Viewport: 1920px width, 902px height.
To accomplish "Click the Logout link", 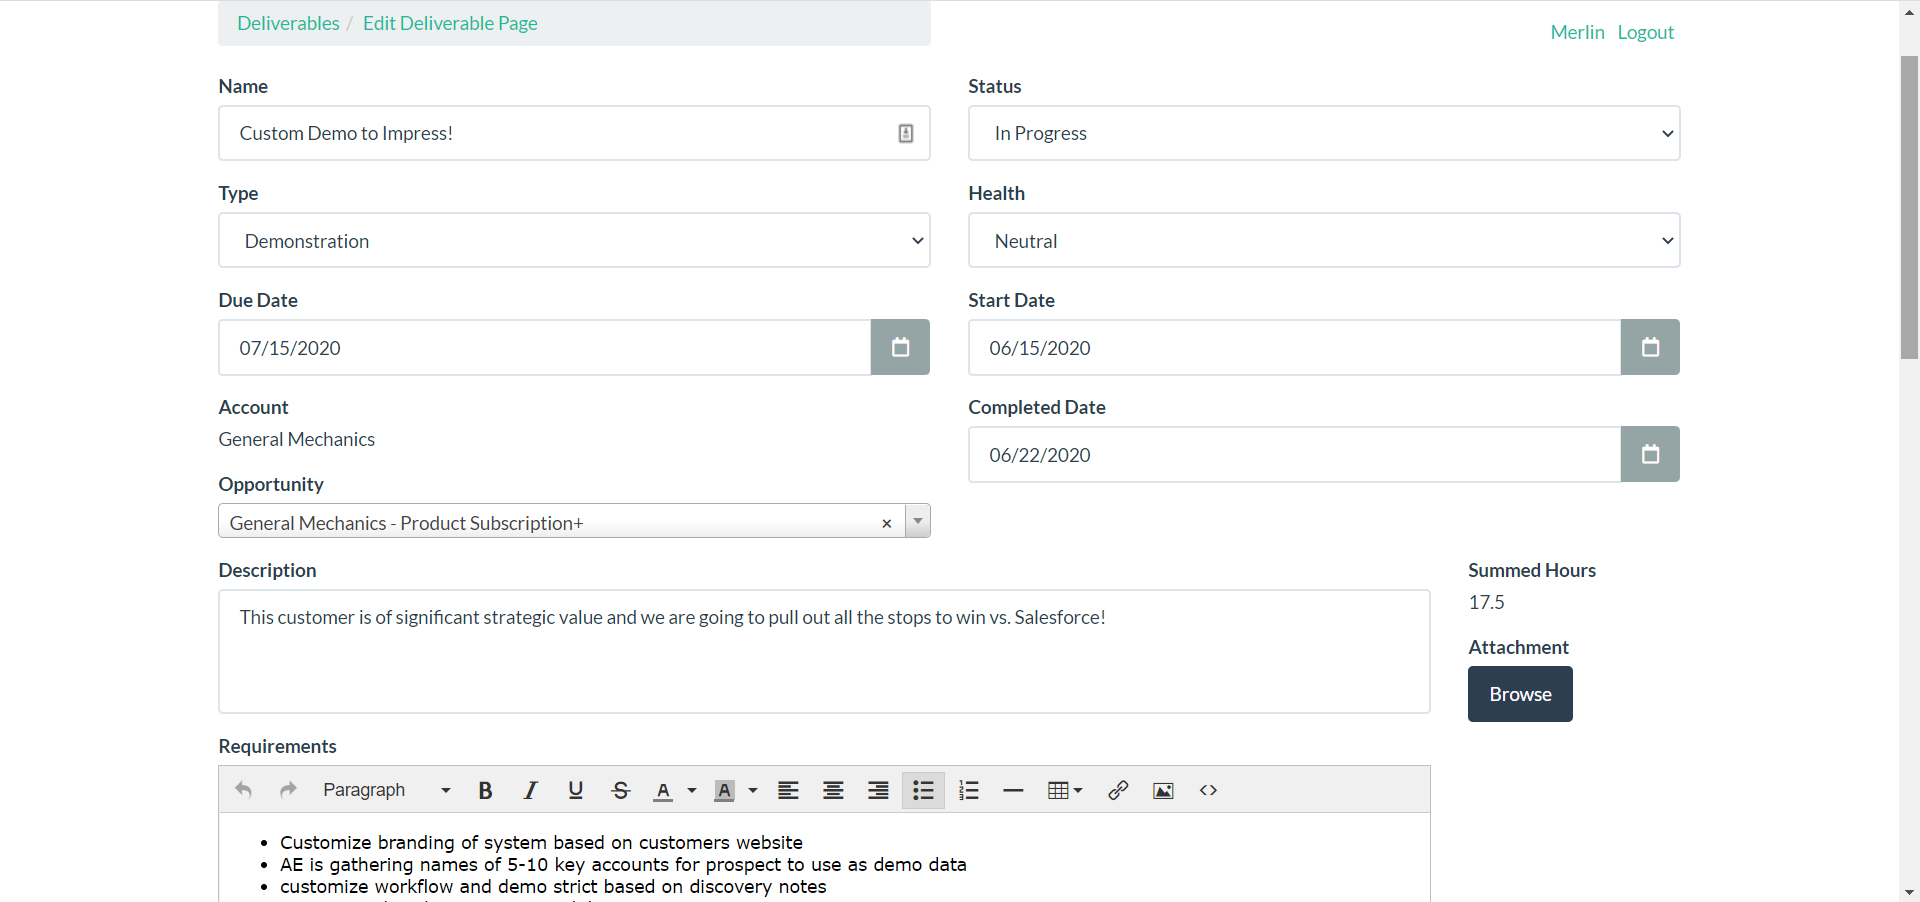I will (1645, 32).
